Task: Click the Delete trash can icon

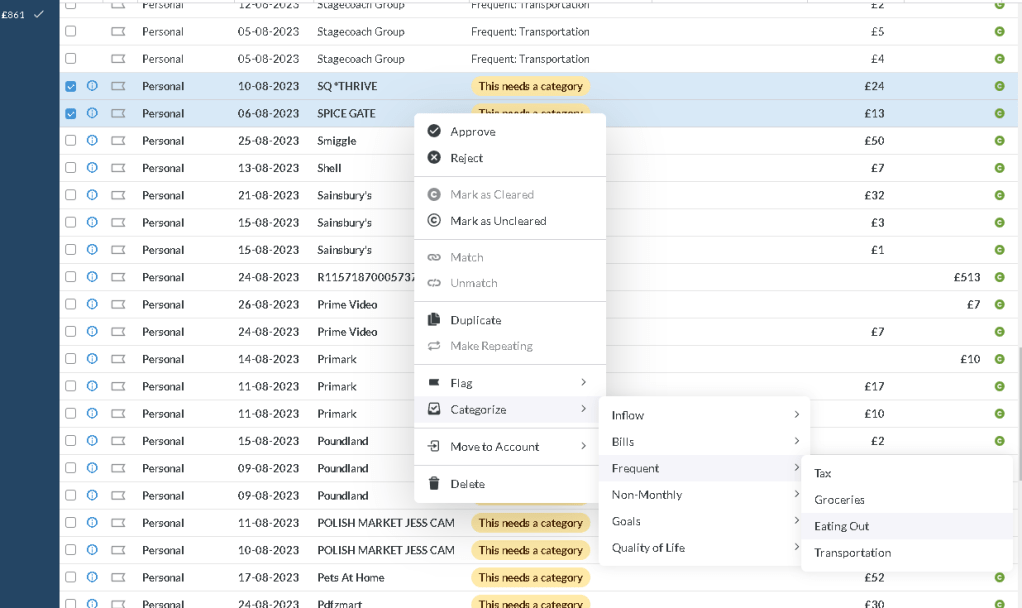Action: pyautogui.click(x=434, y=484)
